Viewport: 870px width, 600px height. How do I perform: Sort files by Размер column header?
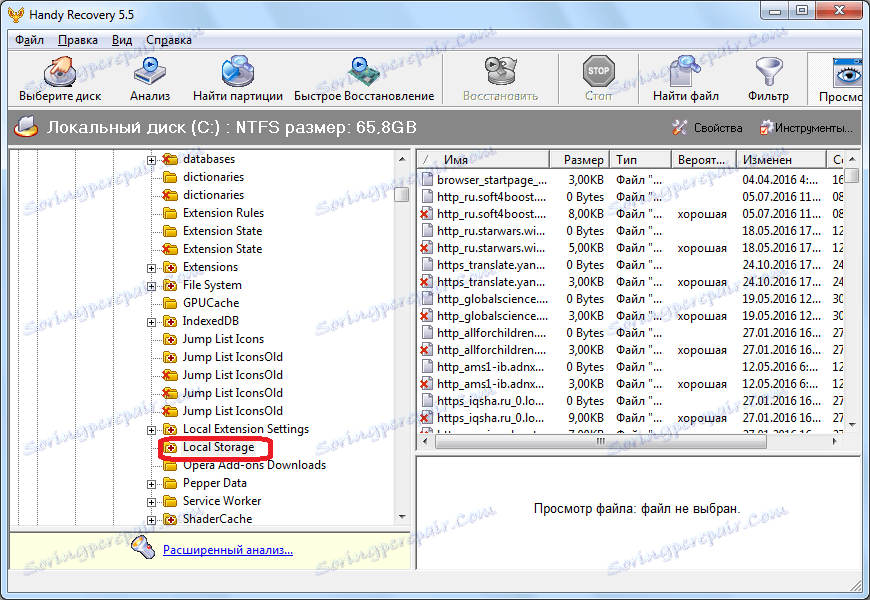[579, 160]
